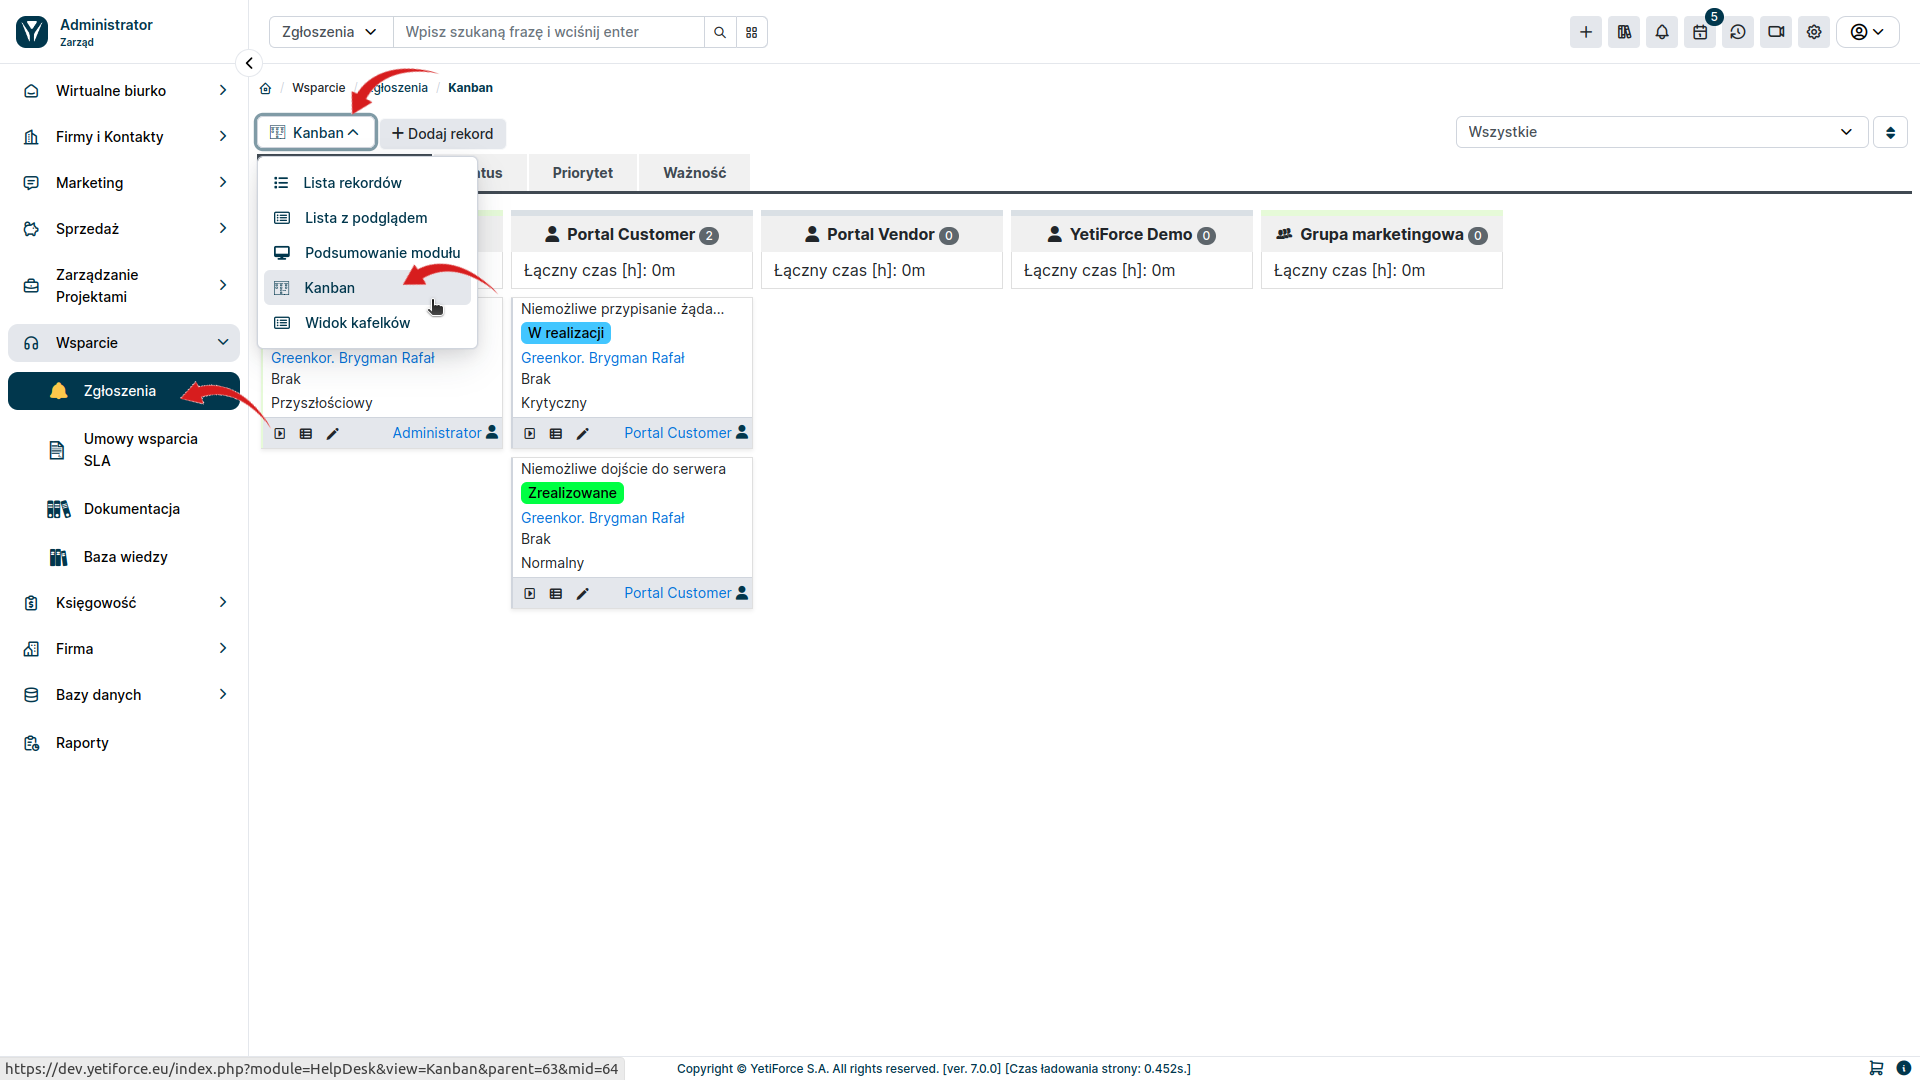Open the Kanban view switcher dropdown
The width and height of the screenshot is (1920, 1080).
pos(315,132)
